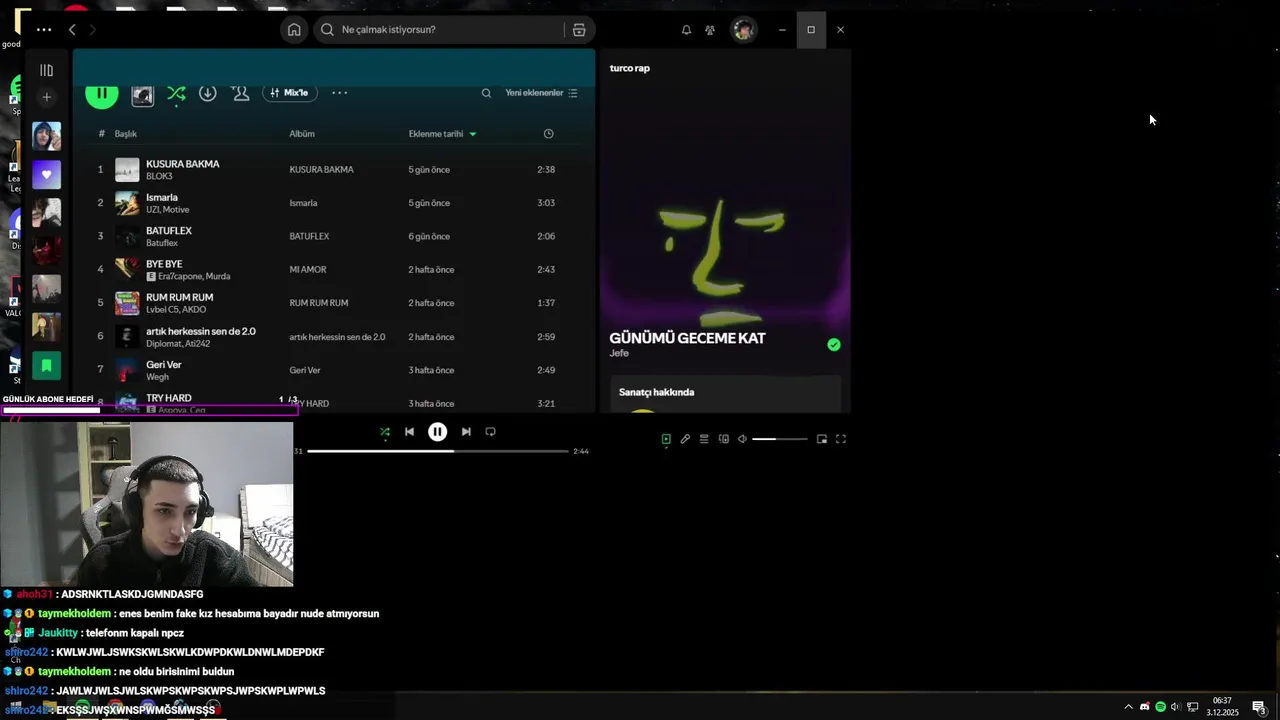Open 'Yeni eklenenler' sort dropdown
Screen dimensions: 1280x720
pos(541,93)
